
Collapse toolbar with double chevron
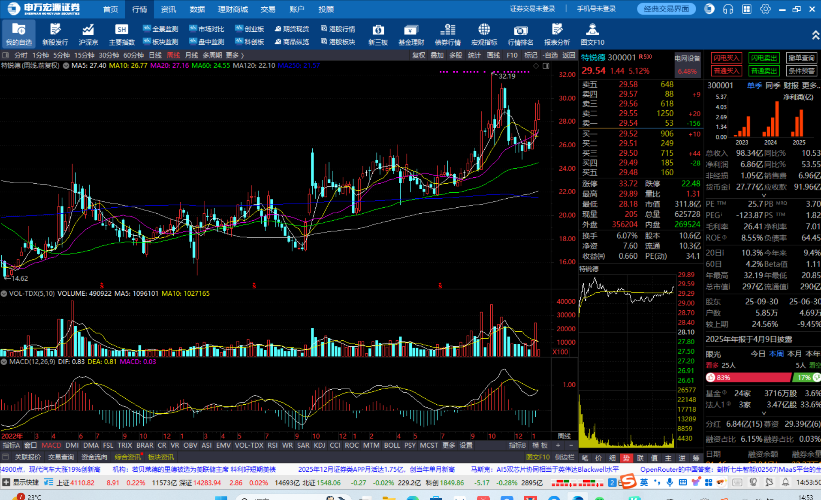(x=815, y=35)
